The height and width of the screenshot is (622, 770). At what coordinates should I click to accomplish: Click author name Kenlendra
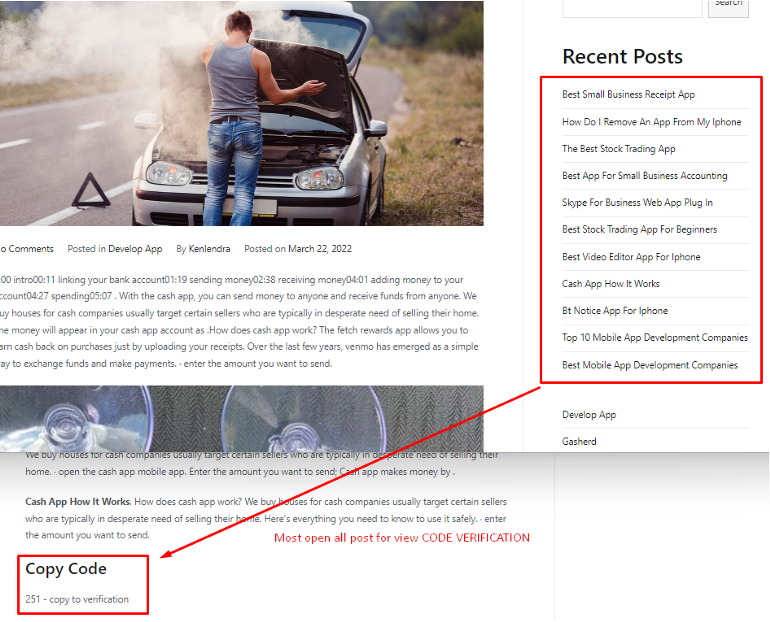tap(209, 249)
